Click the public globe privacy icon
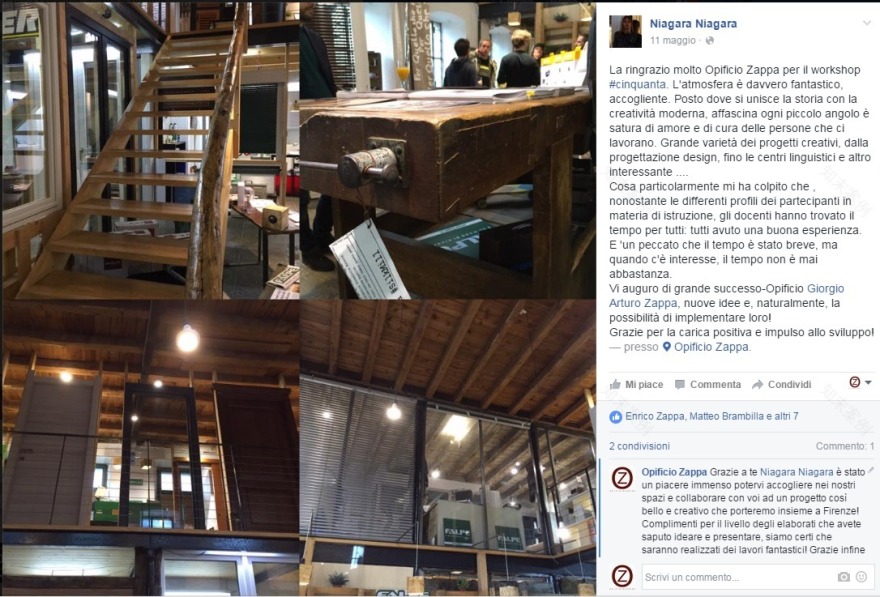The image size is (880, 597). click(x=709, y=40)
